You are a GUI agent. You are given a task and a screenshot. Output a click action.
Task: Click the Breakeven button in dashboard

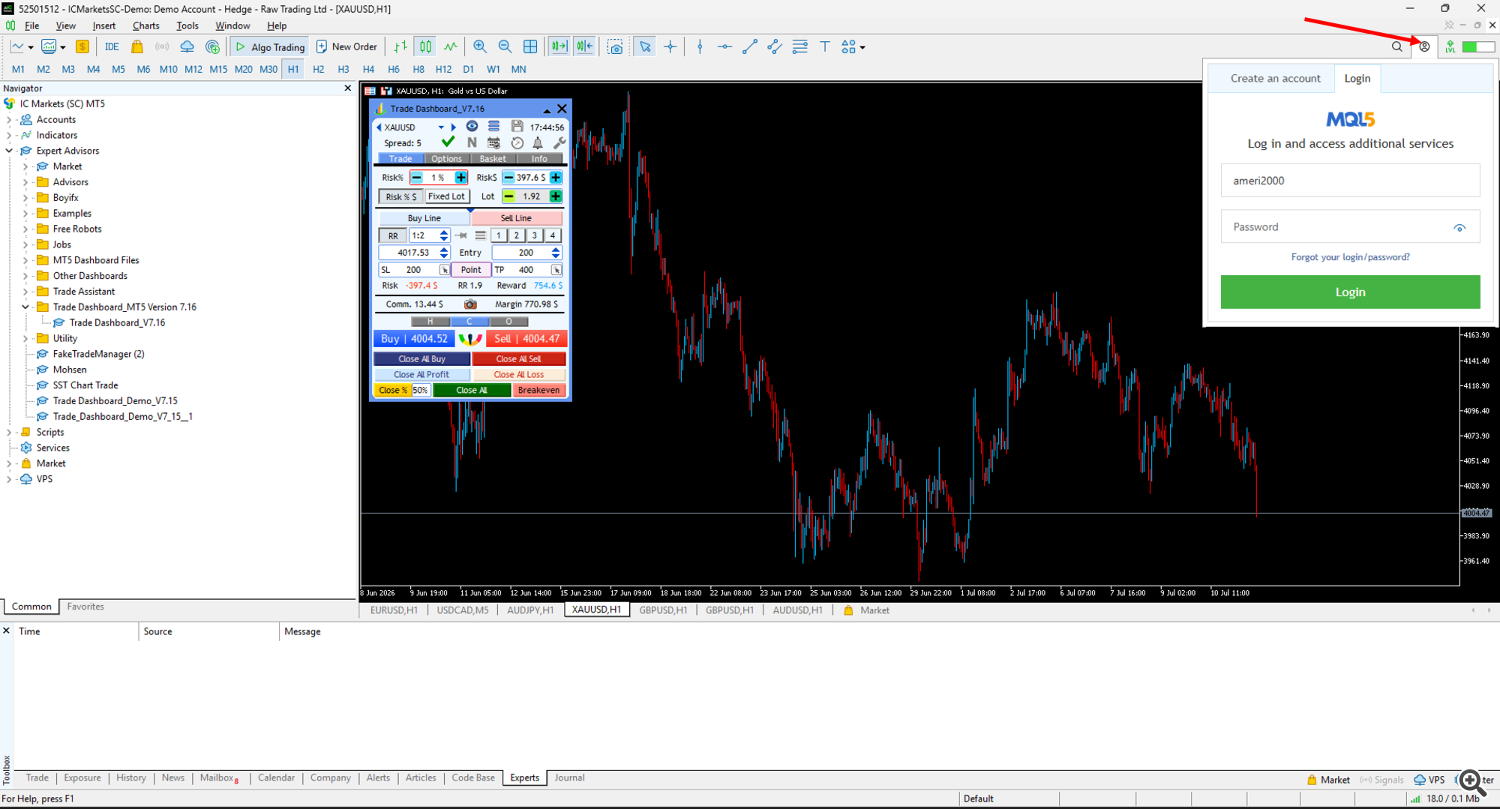[x=540, y=390]
